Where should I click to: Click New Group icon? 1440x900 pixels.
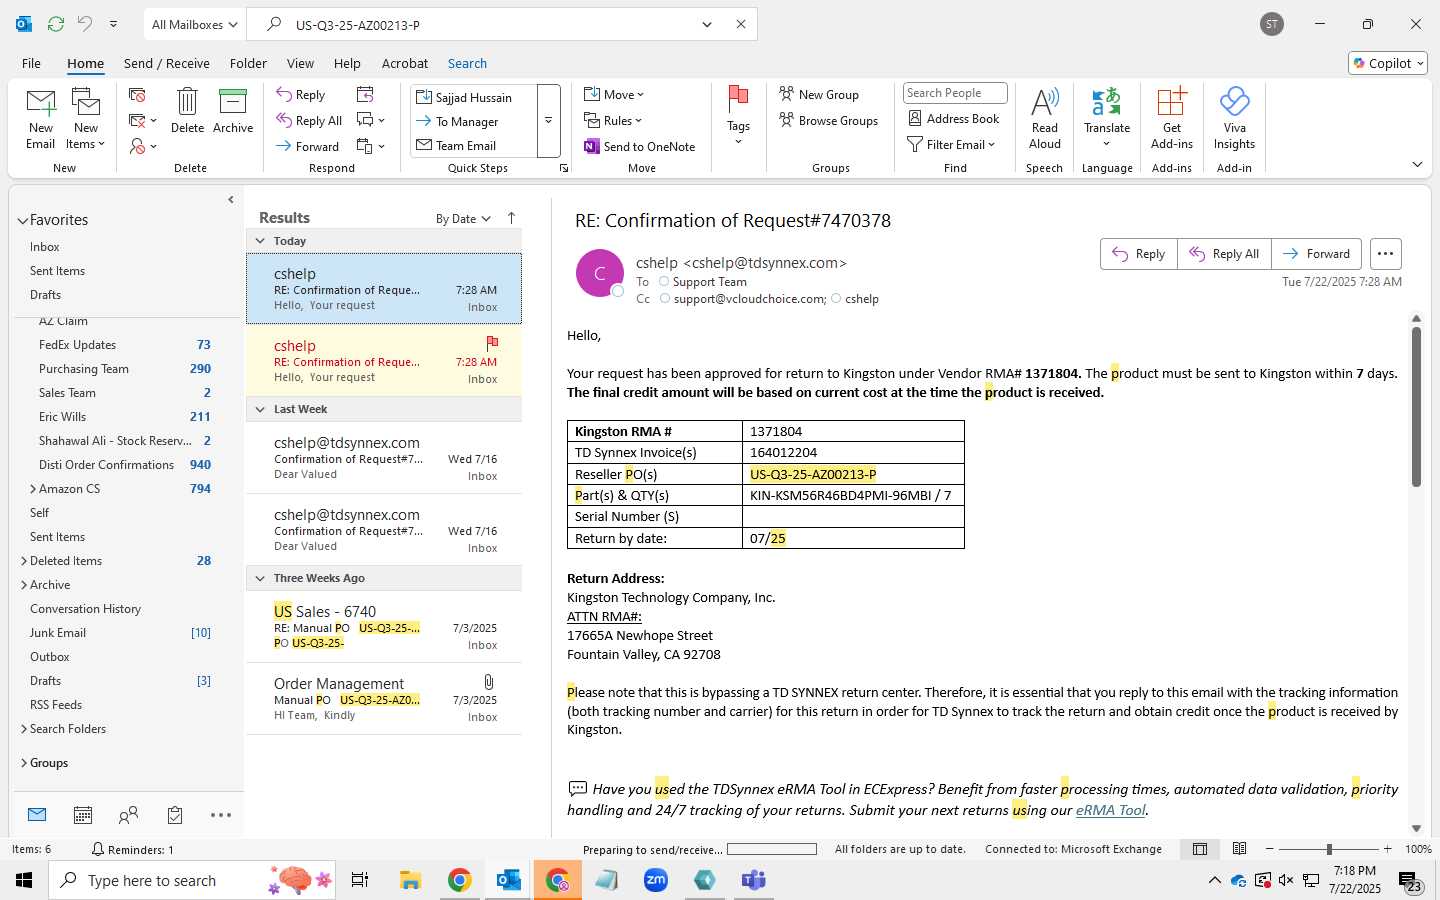coord(819,94)
